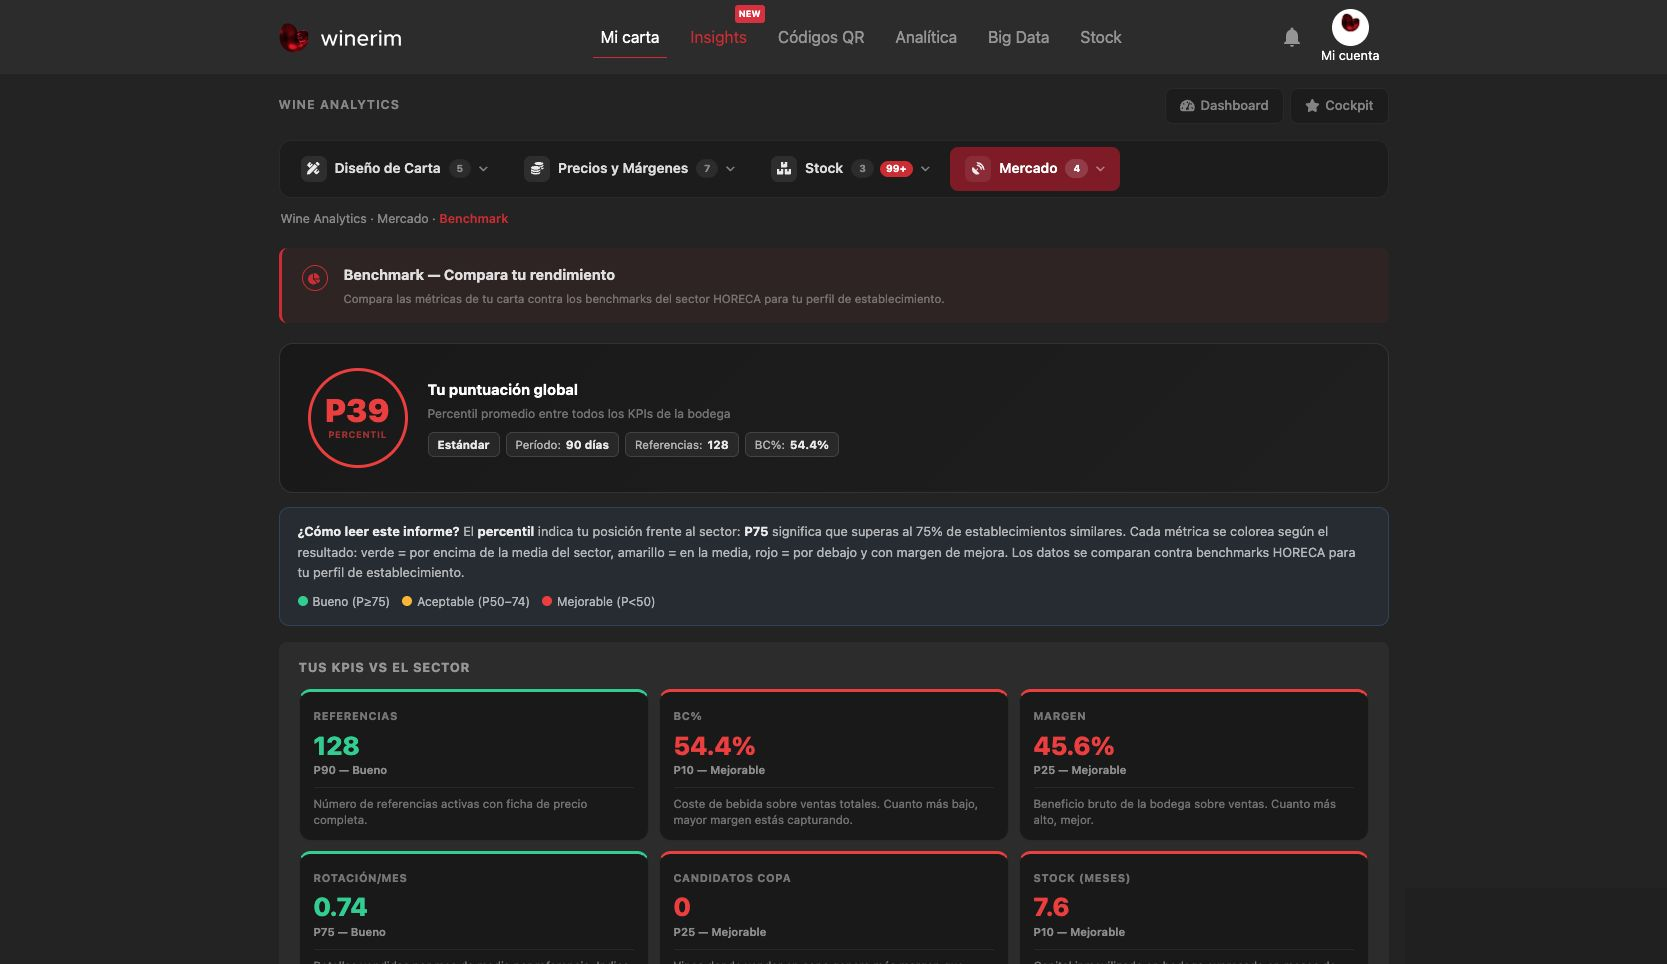Click the P39 percentile circle

pyautogui.click(x=358, y=418)
